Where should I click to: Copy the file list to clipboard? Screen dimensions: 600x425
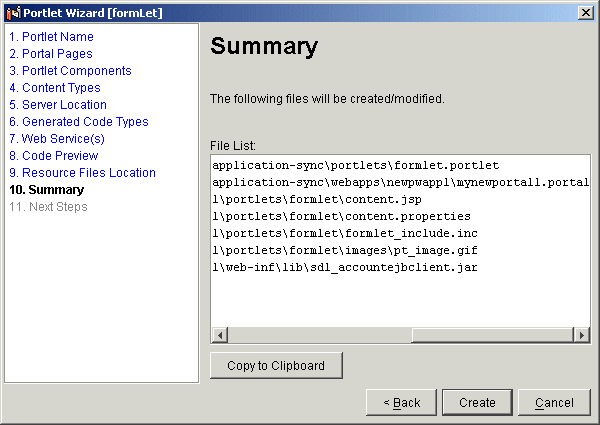coord(276,366)
